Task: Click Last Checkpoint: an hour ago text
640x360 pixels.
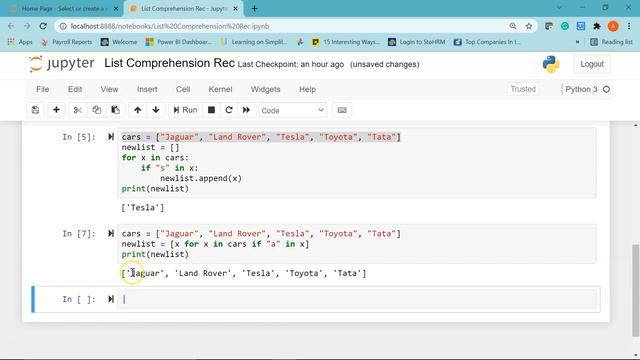Action: click(291, 64)
